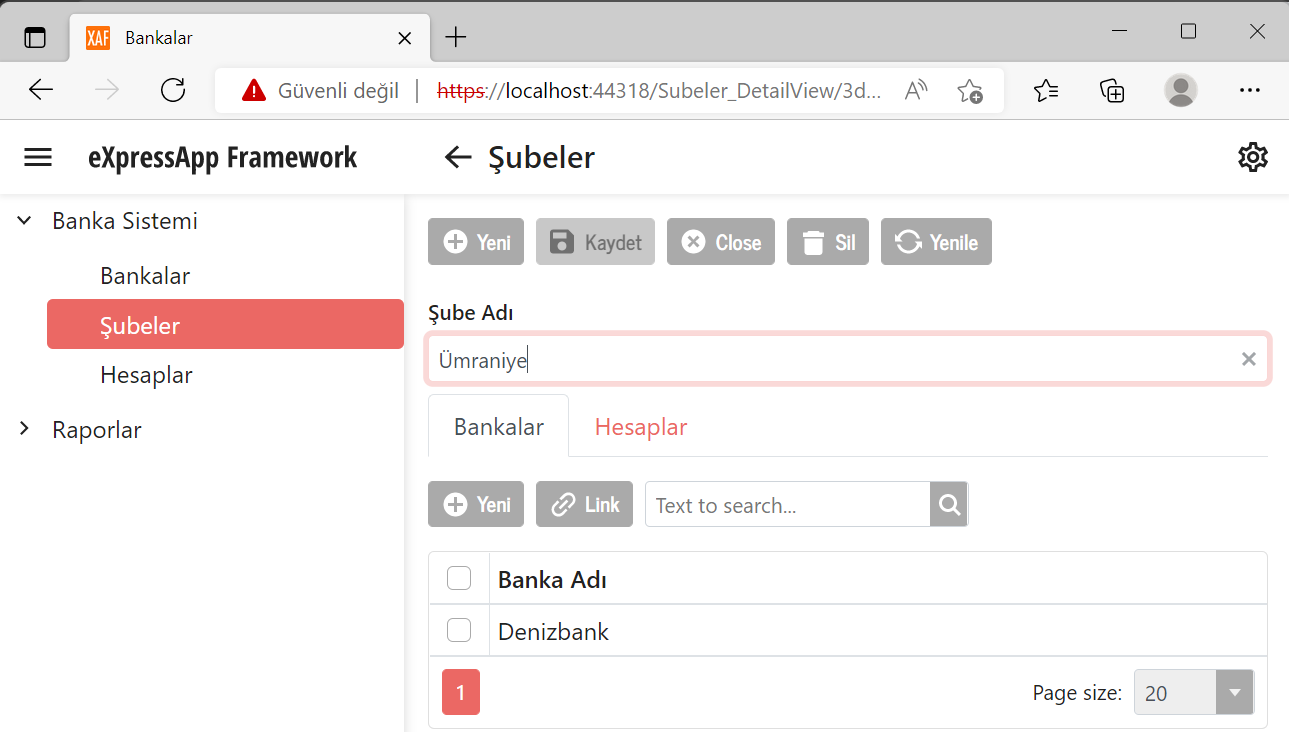Screen dimensions: 1289x732
Task: Check the Denizbank row checkbox
Action: click(459, 630)
